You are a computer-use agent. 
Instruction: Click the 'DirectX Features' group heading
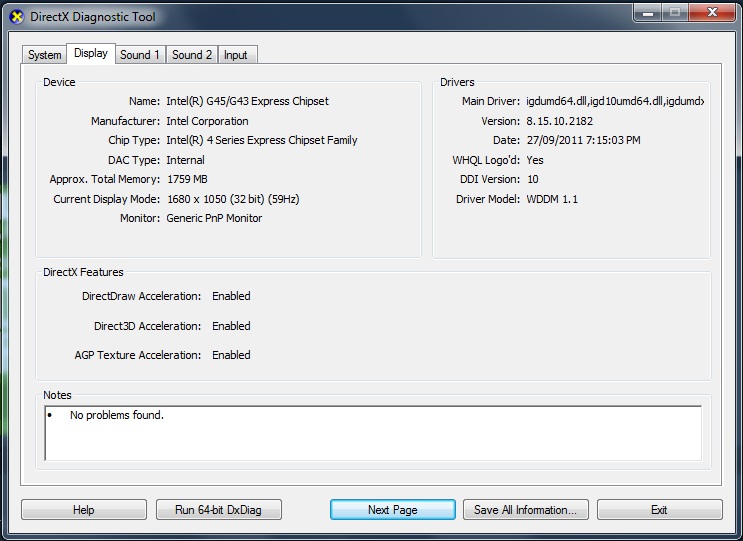(83, 272)
